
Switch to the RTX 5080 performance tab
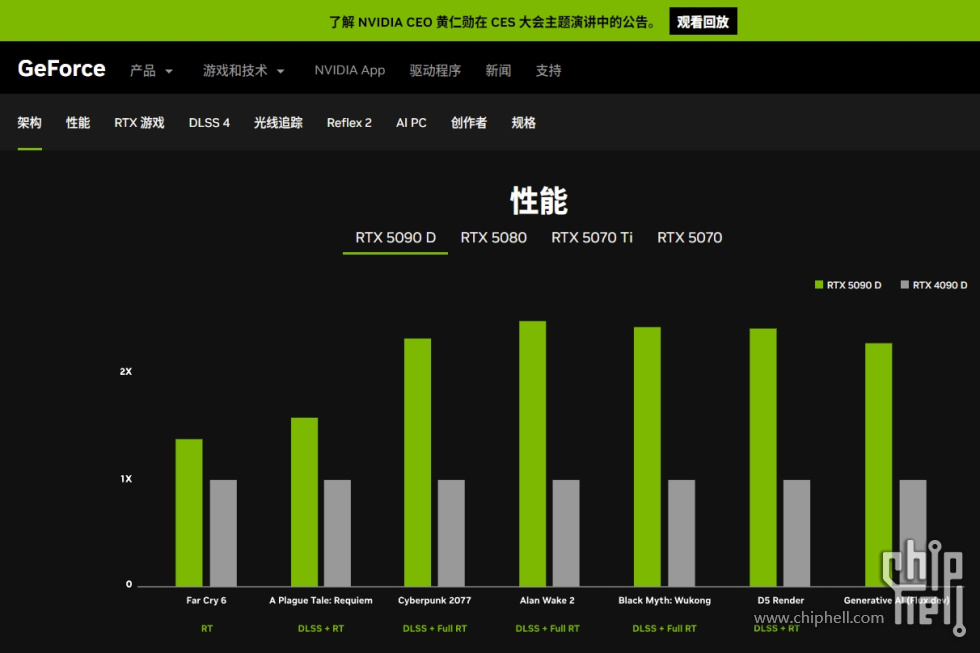[x=494, y=238]
